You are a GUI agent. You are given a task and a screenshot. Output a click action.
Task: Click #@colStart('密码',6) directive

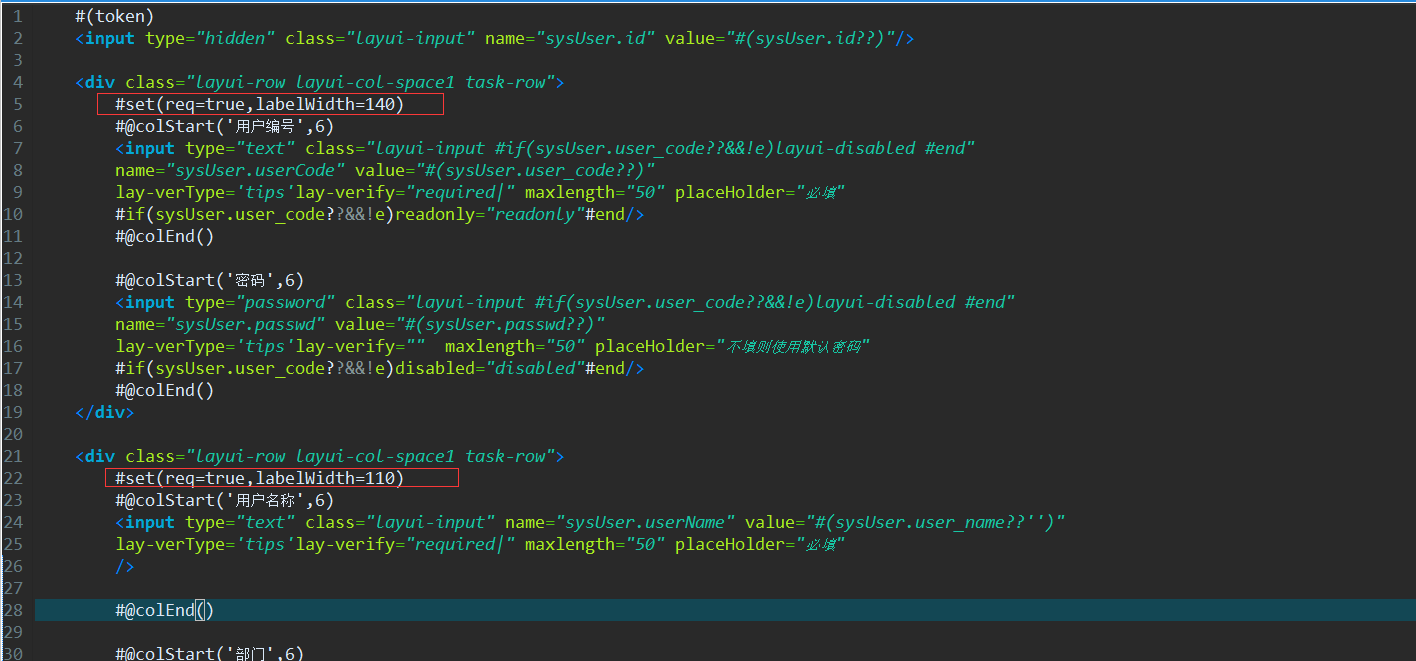[x=210, y=280]
